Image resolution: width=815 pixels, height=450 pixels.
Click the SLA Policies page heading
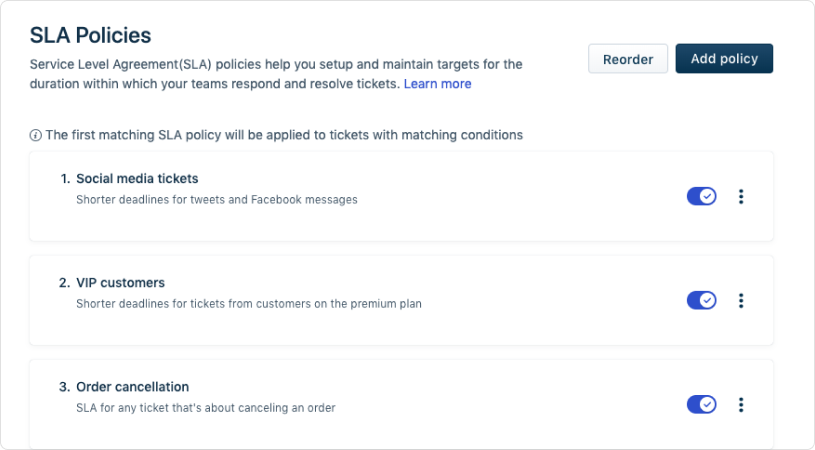pyautogui.click(x=90, y=35)
